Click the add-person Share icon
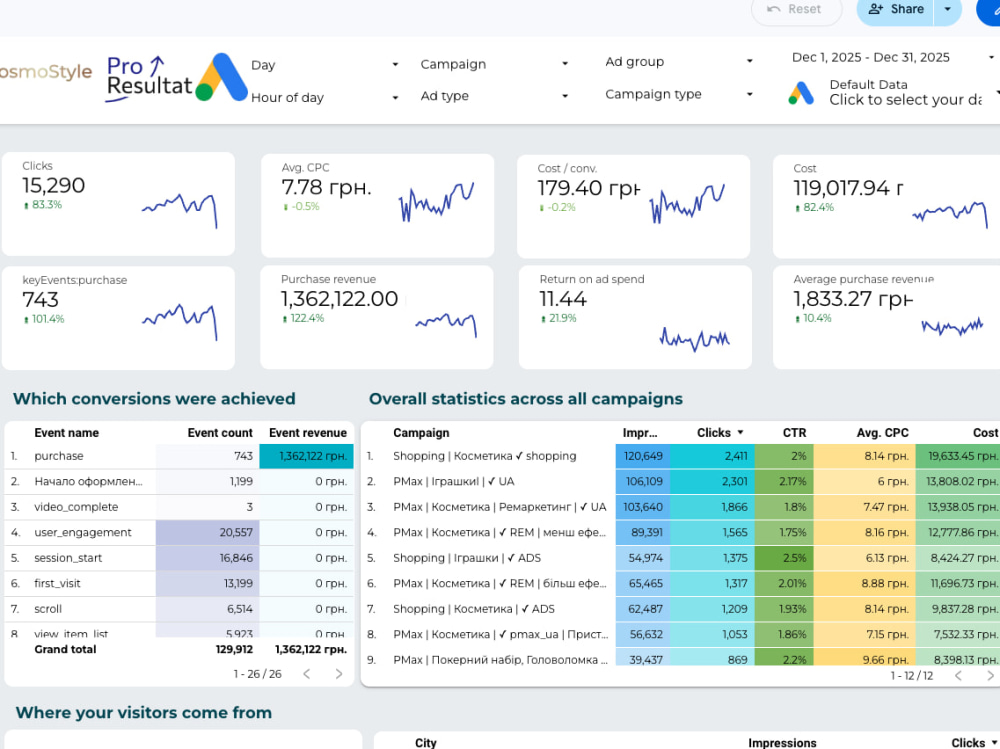 click(x=876, y=9)
